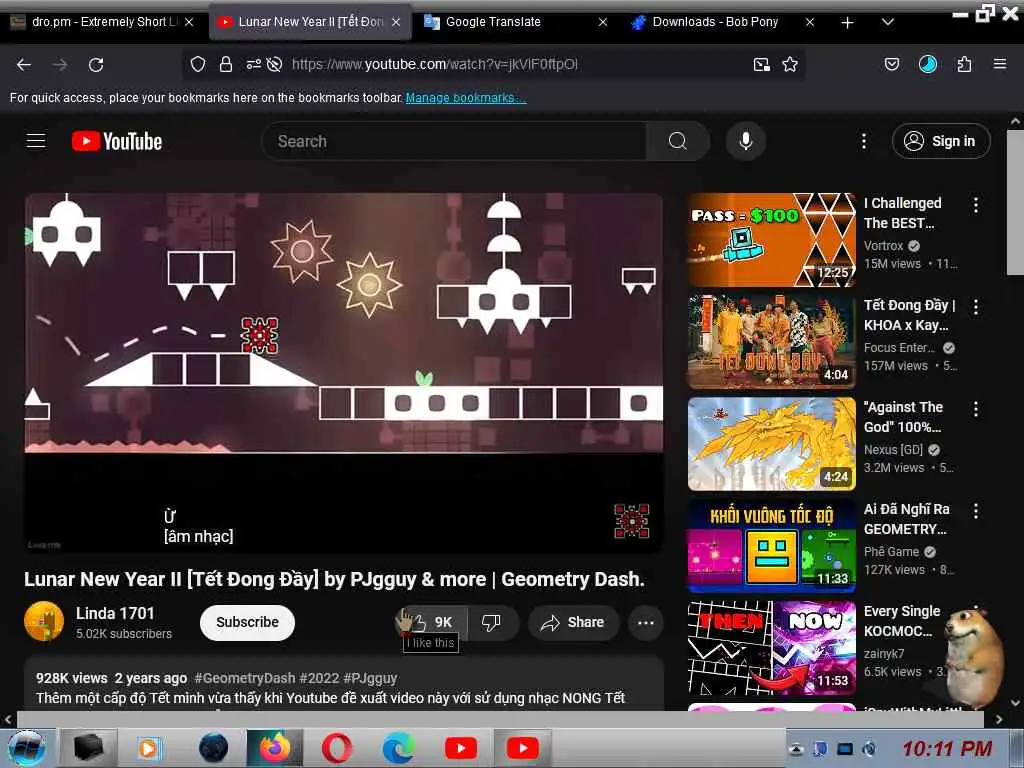The width and height of the screenshot is (1024, 768).
Task: Search by voice with microphone icon
Action: [x=746, y=141]
